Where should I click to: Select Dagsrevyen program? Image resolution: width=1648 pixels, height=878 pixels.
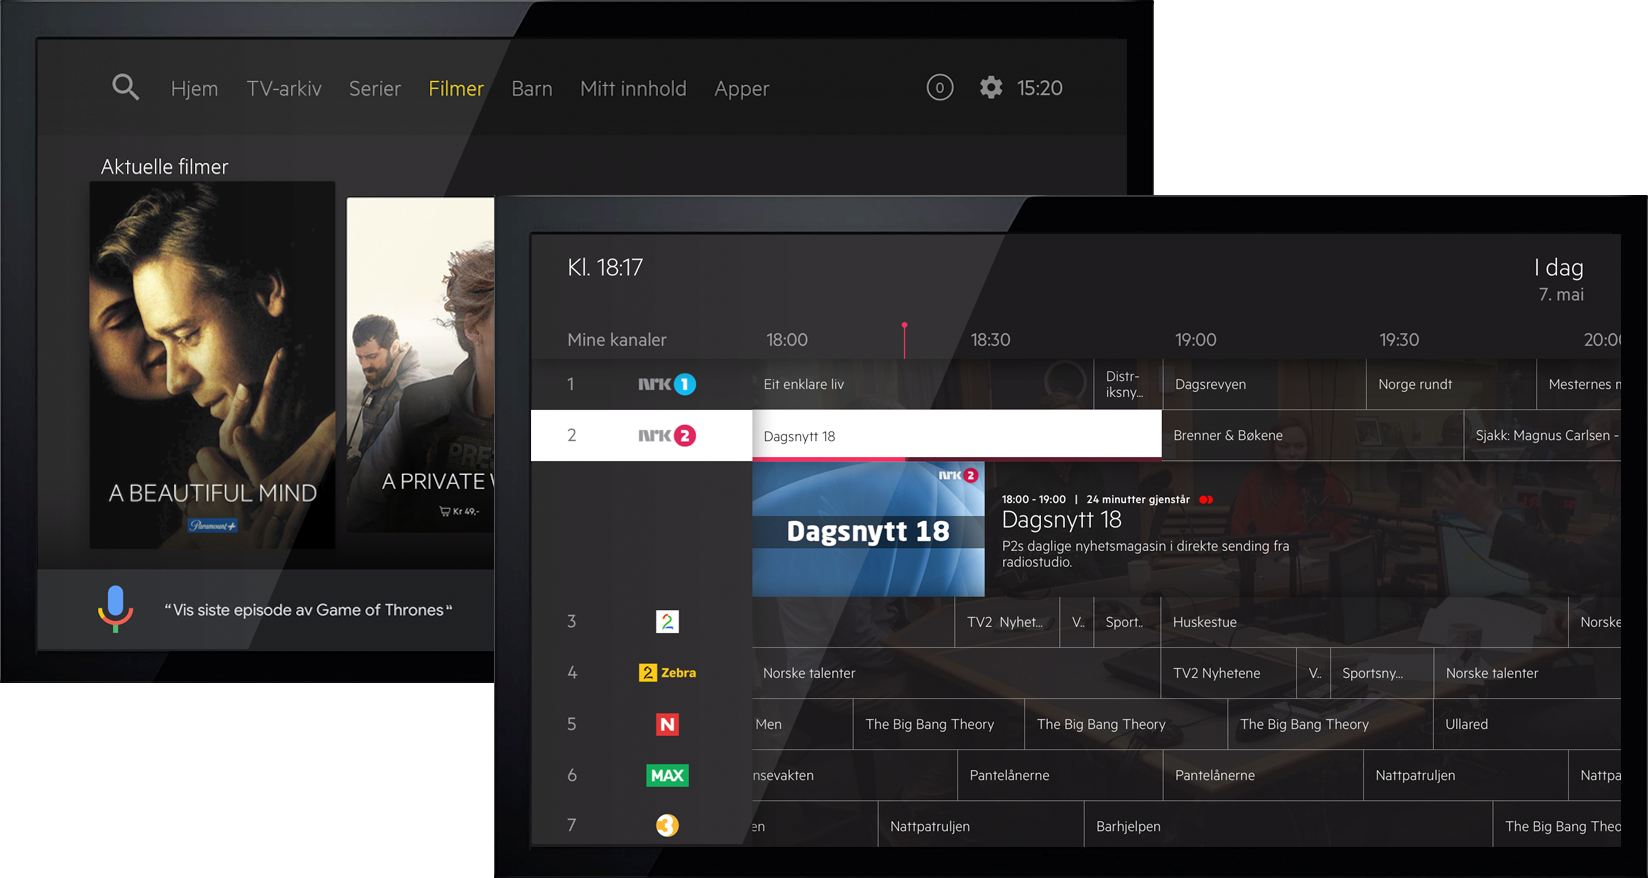(1264, 384)
